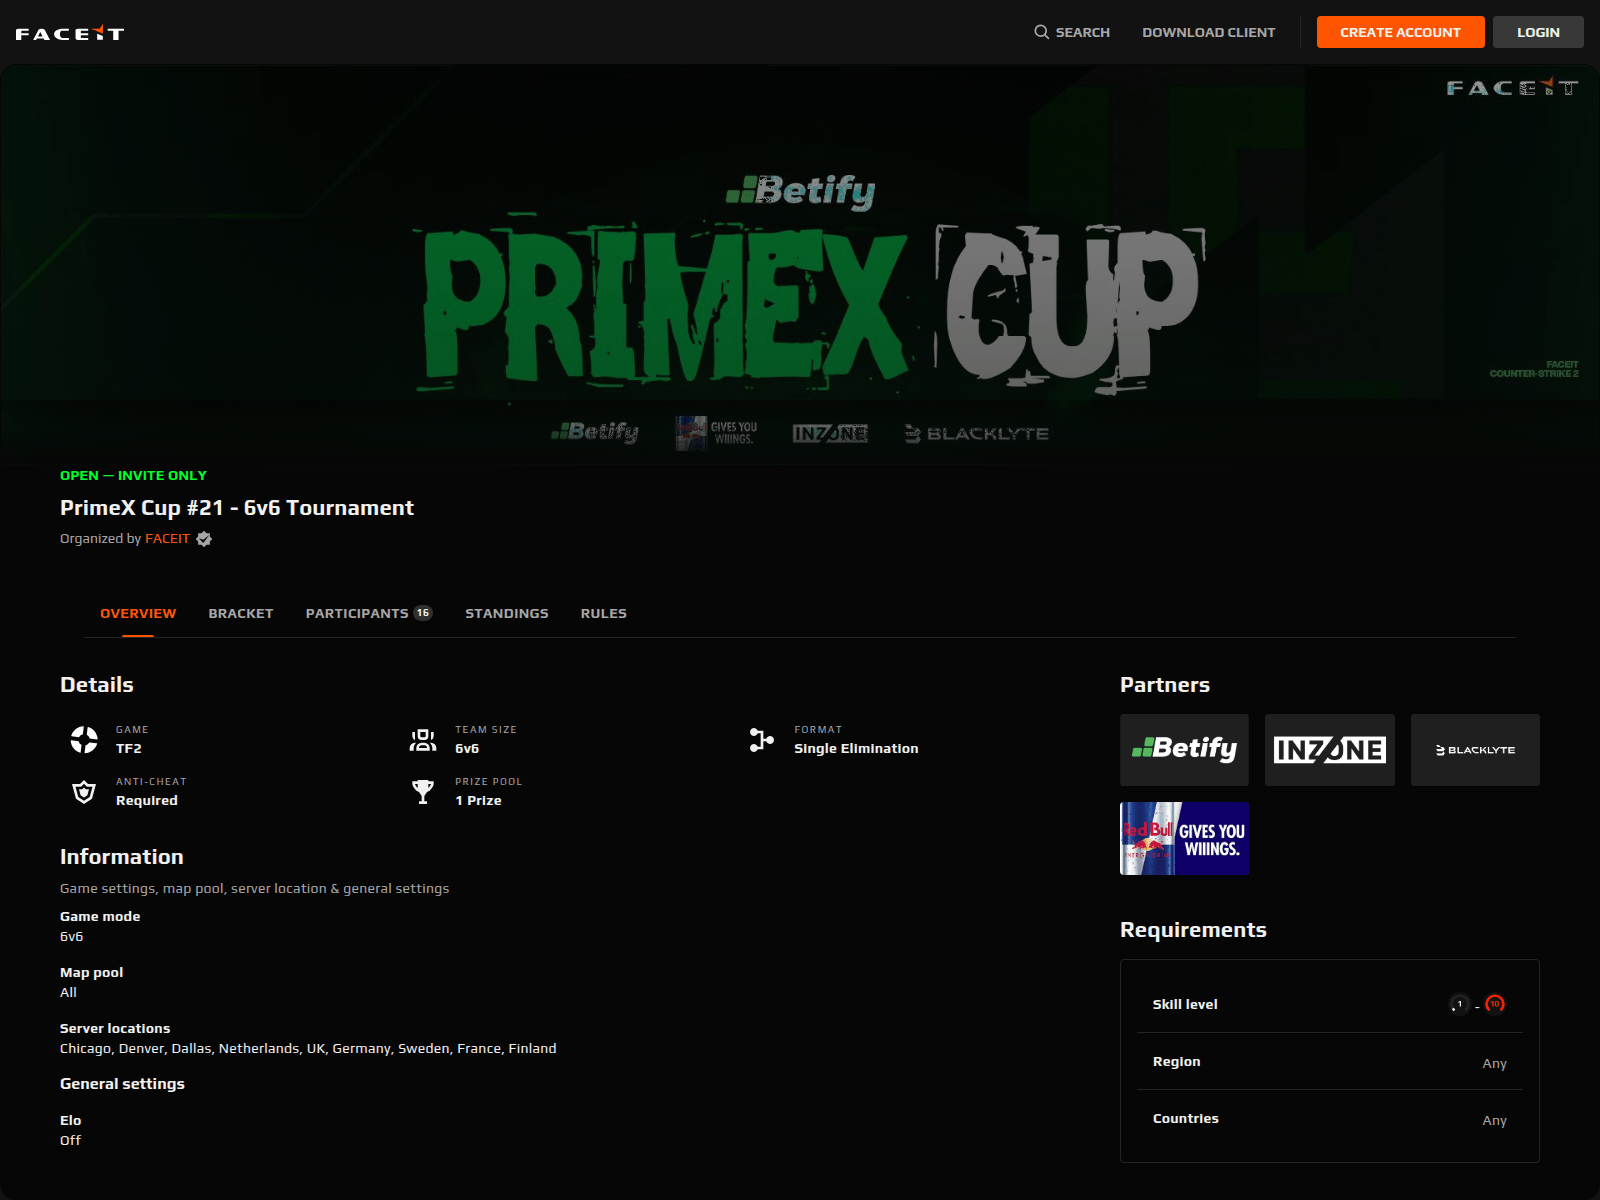Open the INZONE partner logo
Image resolution: width=1600 pixels, height=1200 pixels.
click(x=1330, y=750)
